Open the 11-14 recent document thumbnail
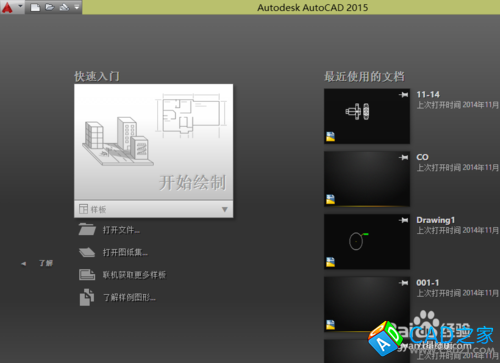 point(367,116)
